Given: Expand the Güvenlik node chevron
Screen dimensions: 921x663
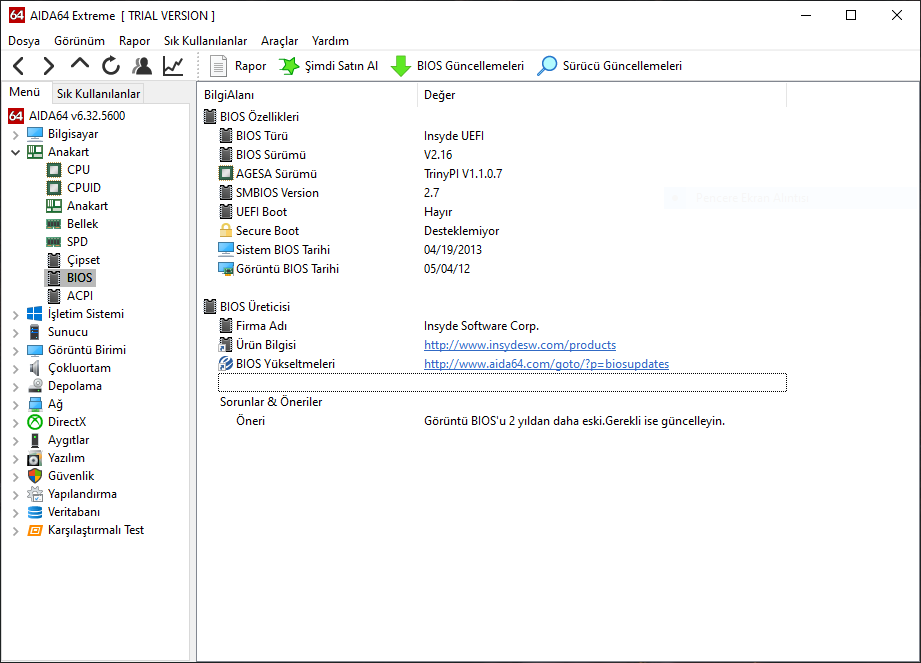Looking at the screenshot, I should point(15,477).
